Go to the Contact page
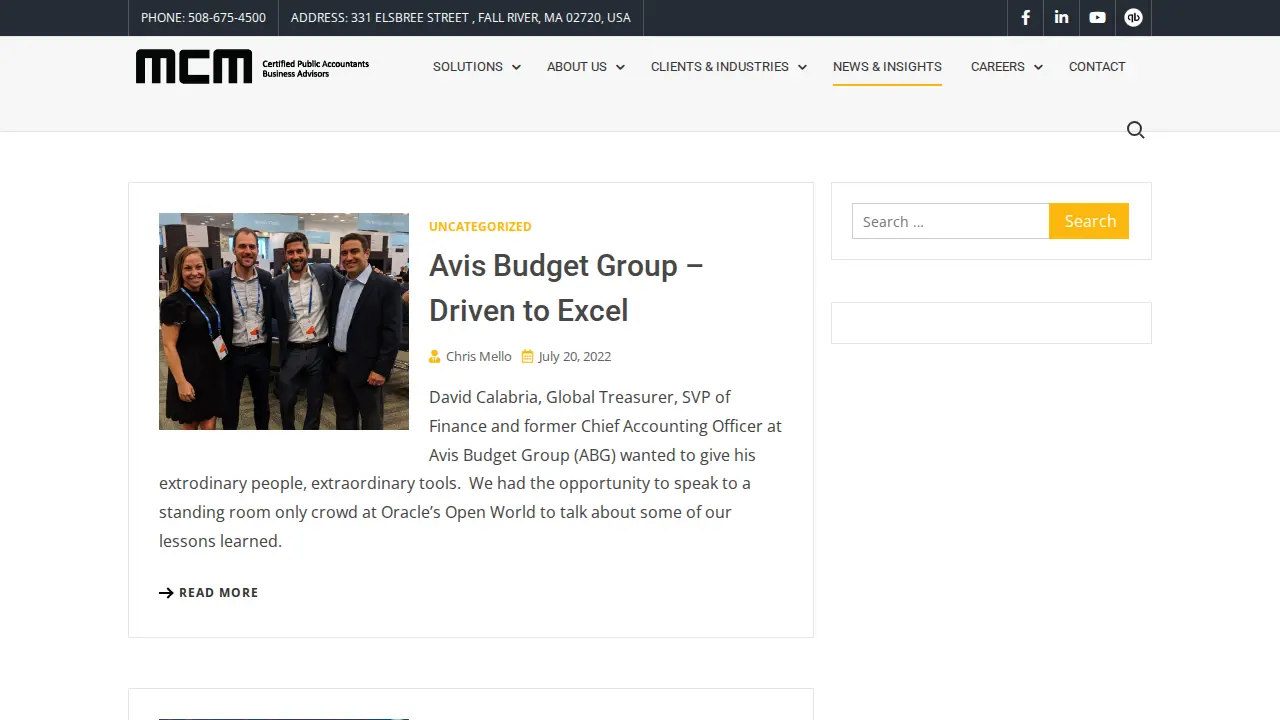 (x=1097, y=67)
